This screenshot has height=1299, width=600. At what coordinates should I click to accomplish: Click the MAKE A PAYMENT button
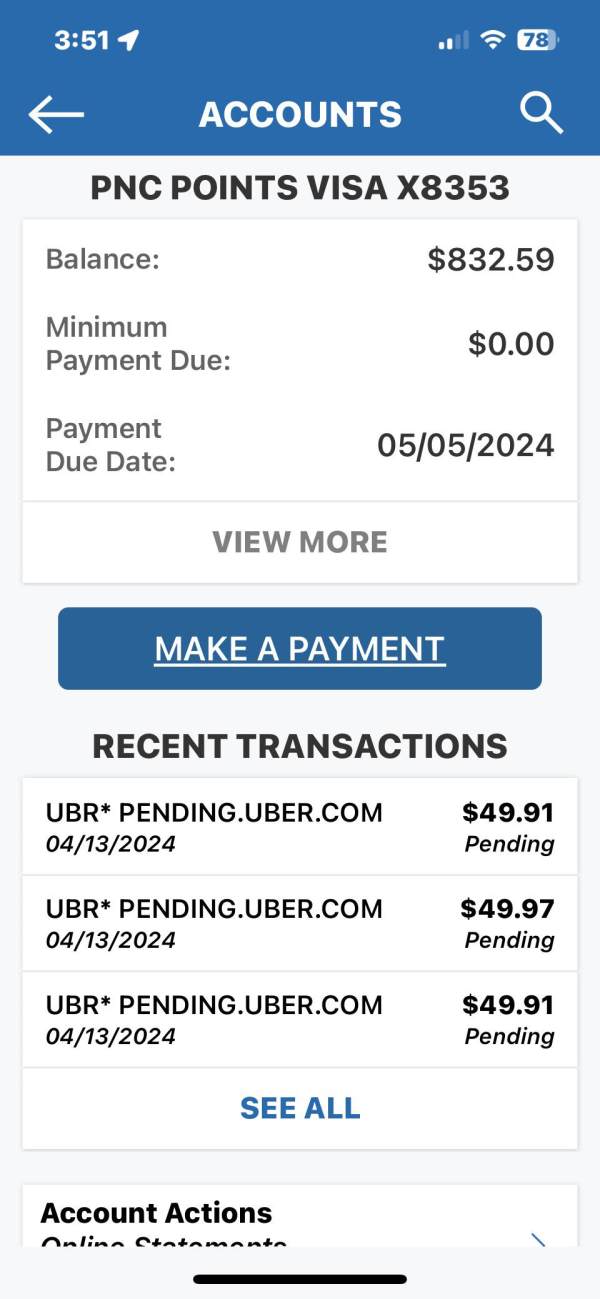click(x=300, y=648)
